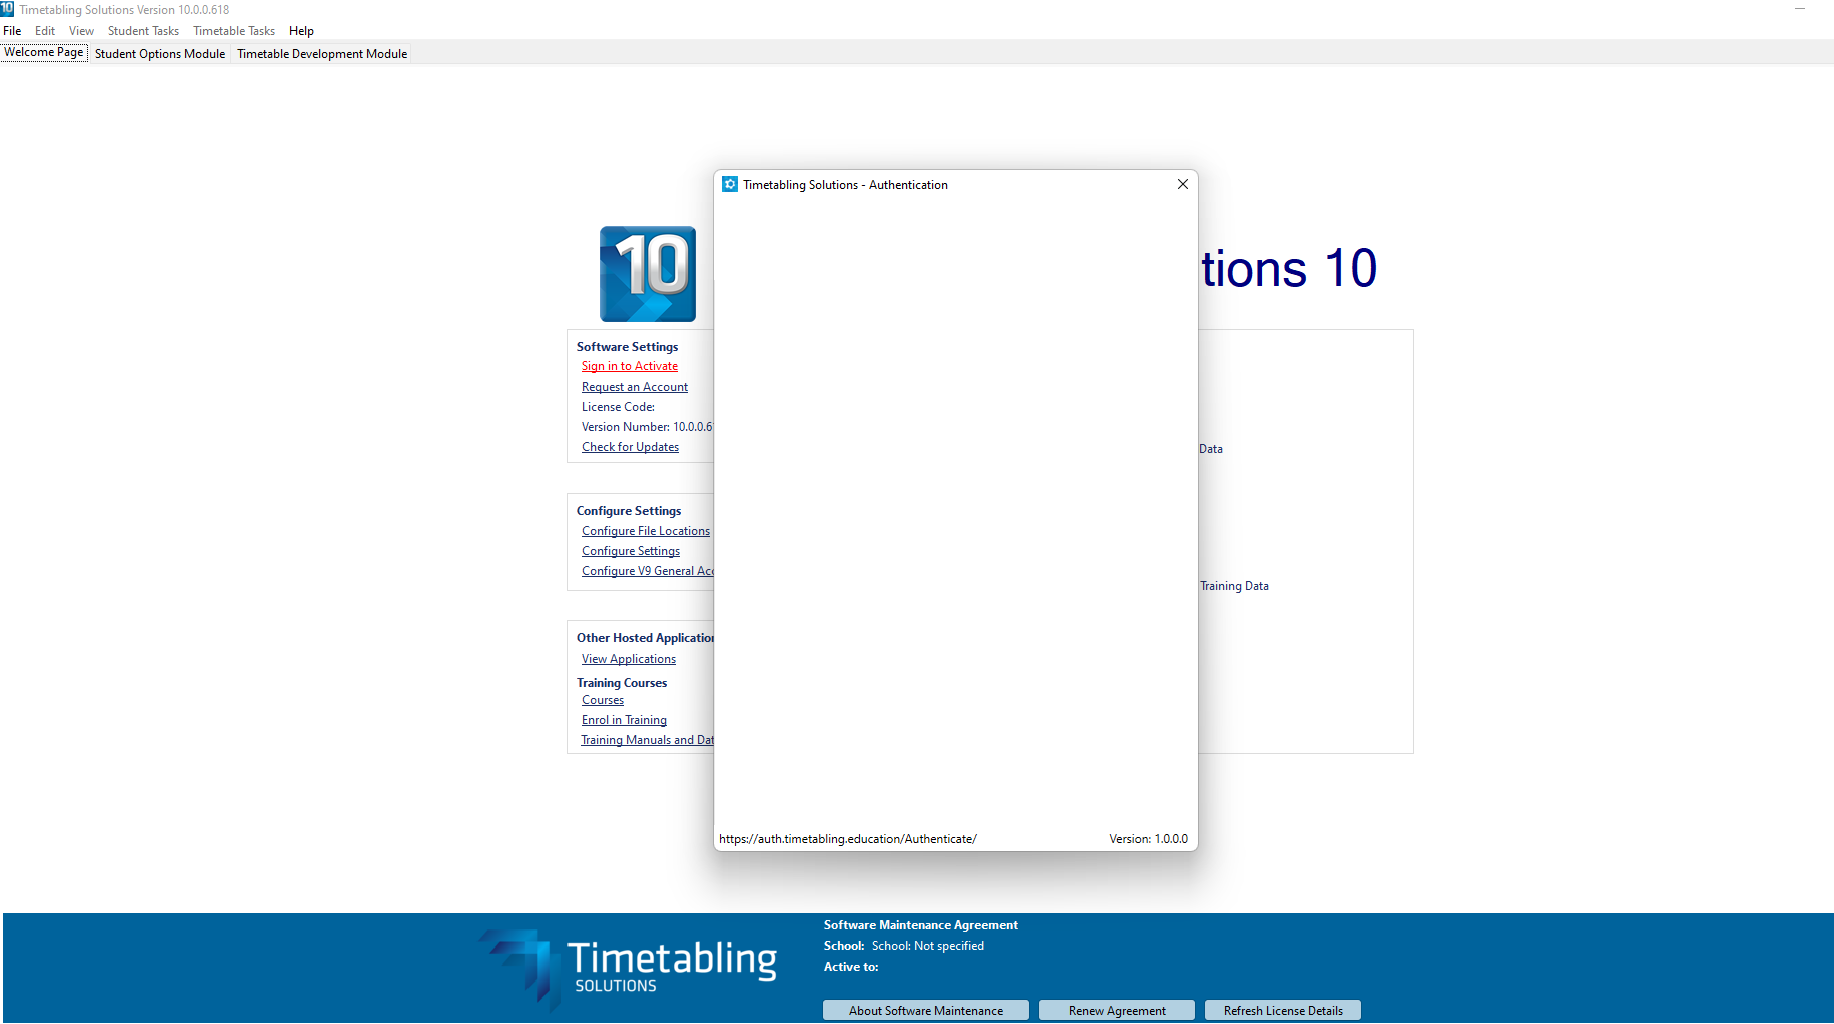The width and height of the screenshot is (1834, 1024).
Task: Click the Software Maintenance Agreement heading
Action: tap(921, 925)
